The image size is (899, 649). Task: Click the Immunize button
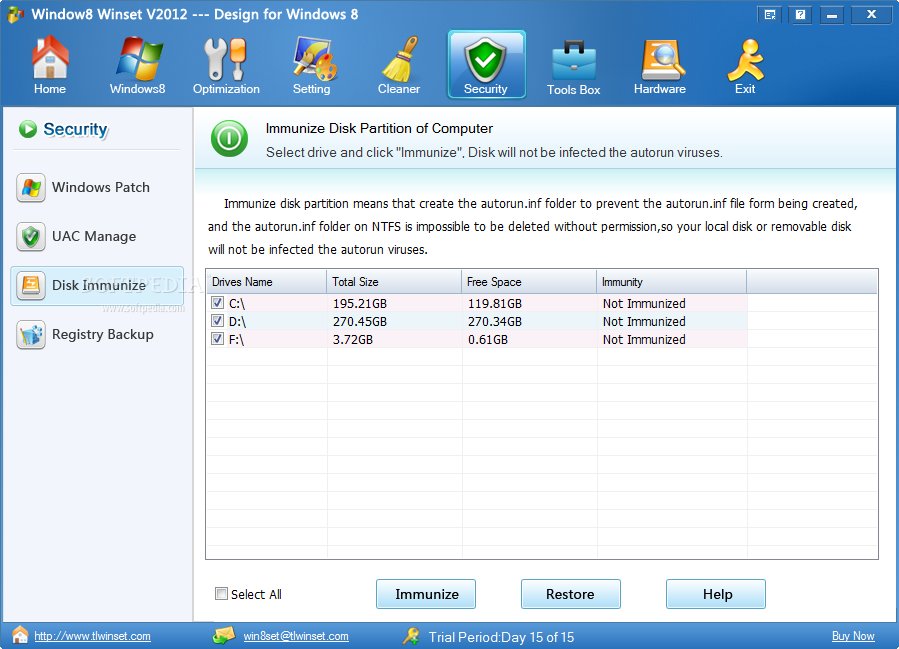click(x=426, y=594)
